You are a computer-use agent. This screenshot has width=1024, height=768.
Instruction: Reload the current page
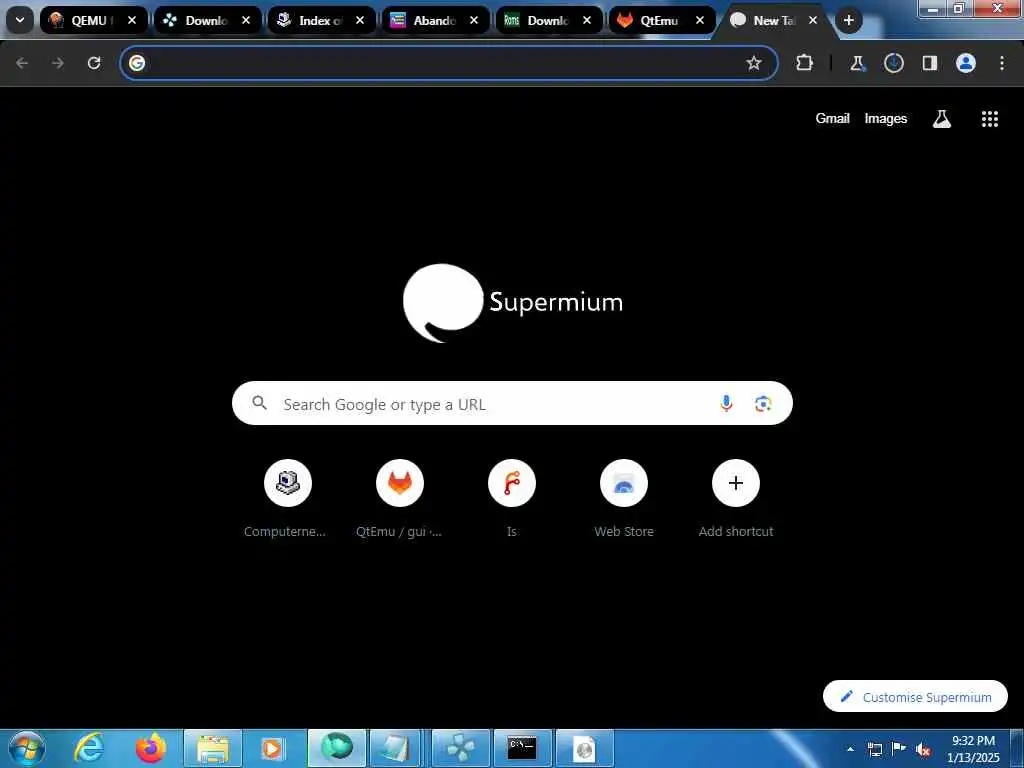point(94,63)
